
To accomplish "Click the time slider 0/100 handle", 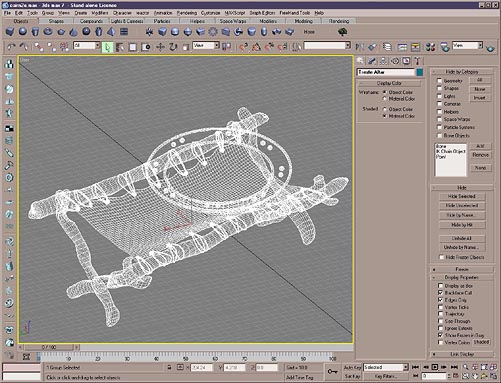I will pyautogui.click(x=49, y=347).
